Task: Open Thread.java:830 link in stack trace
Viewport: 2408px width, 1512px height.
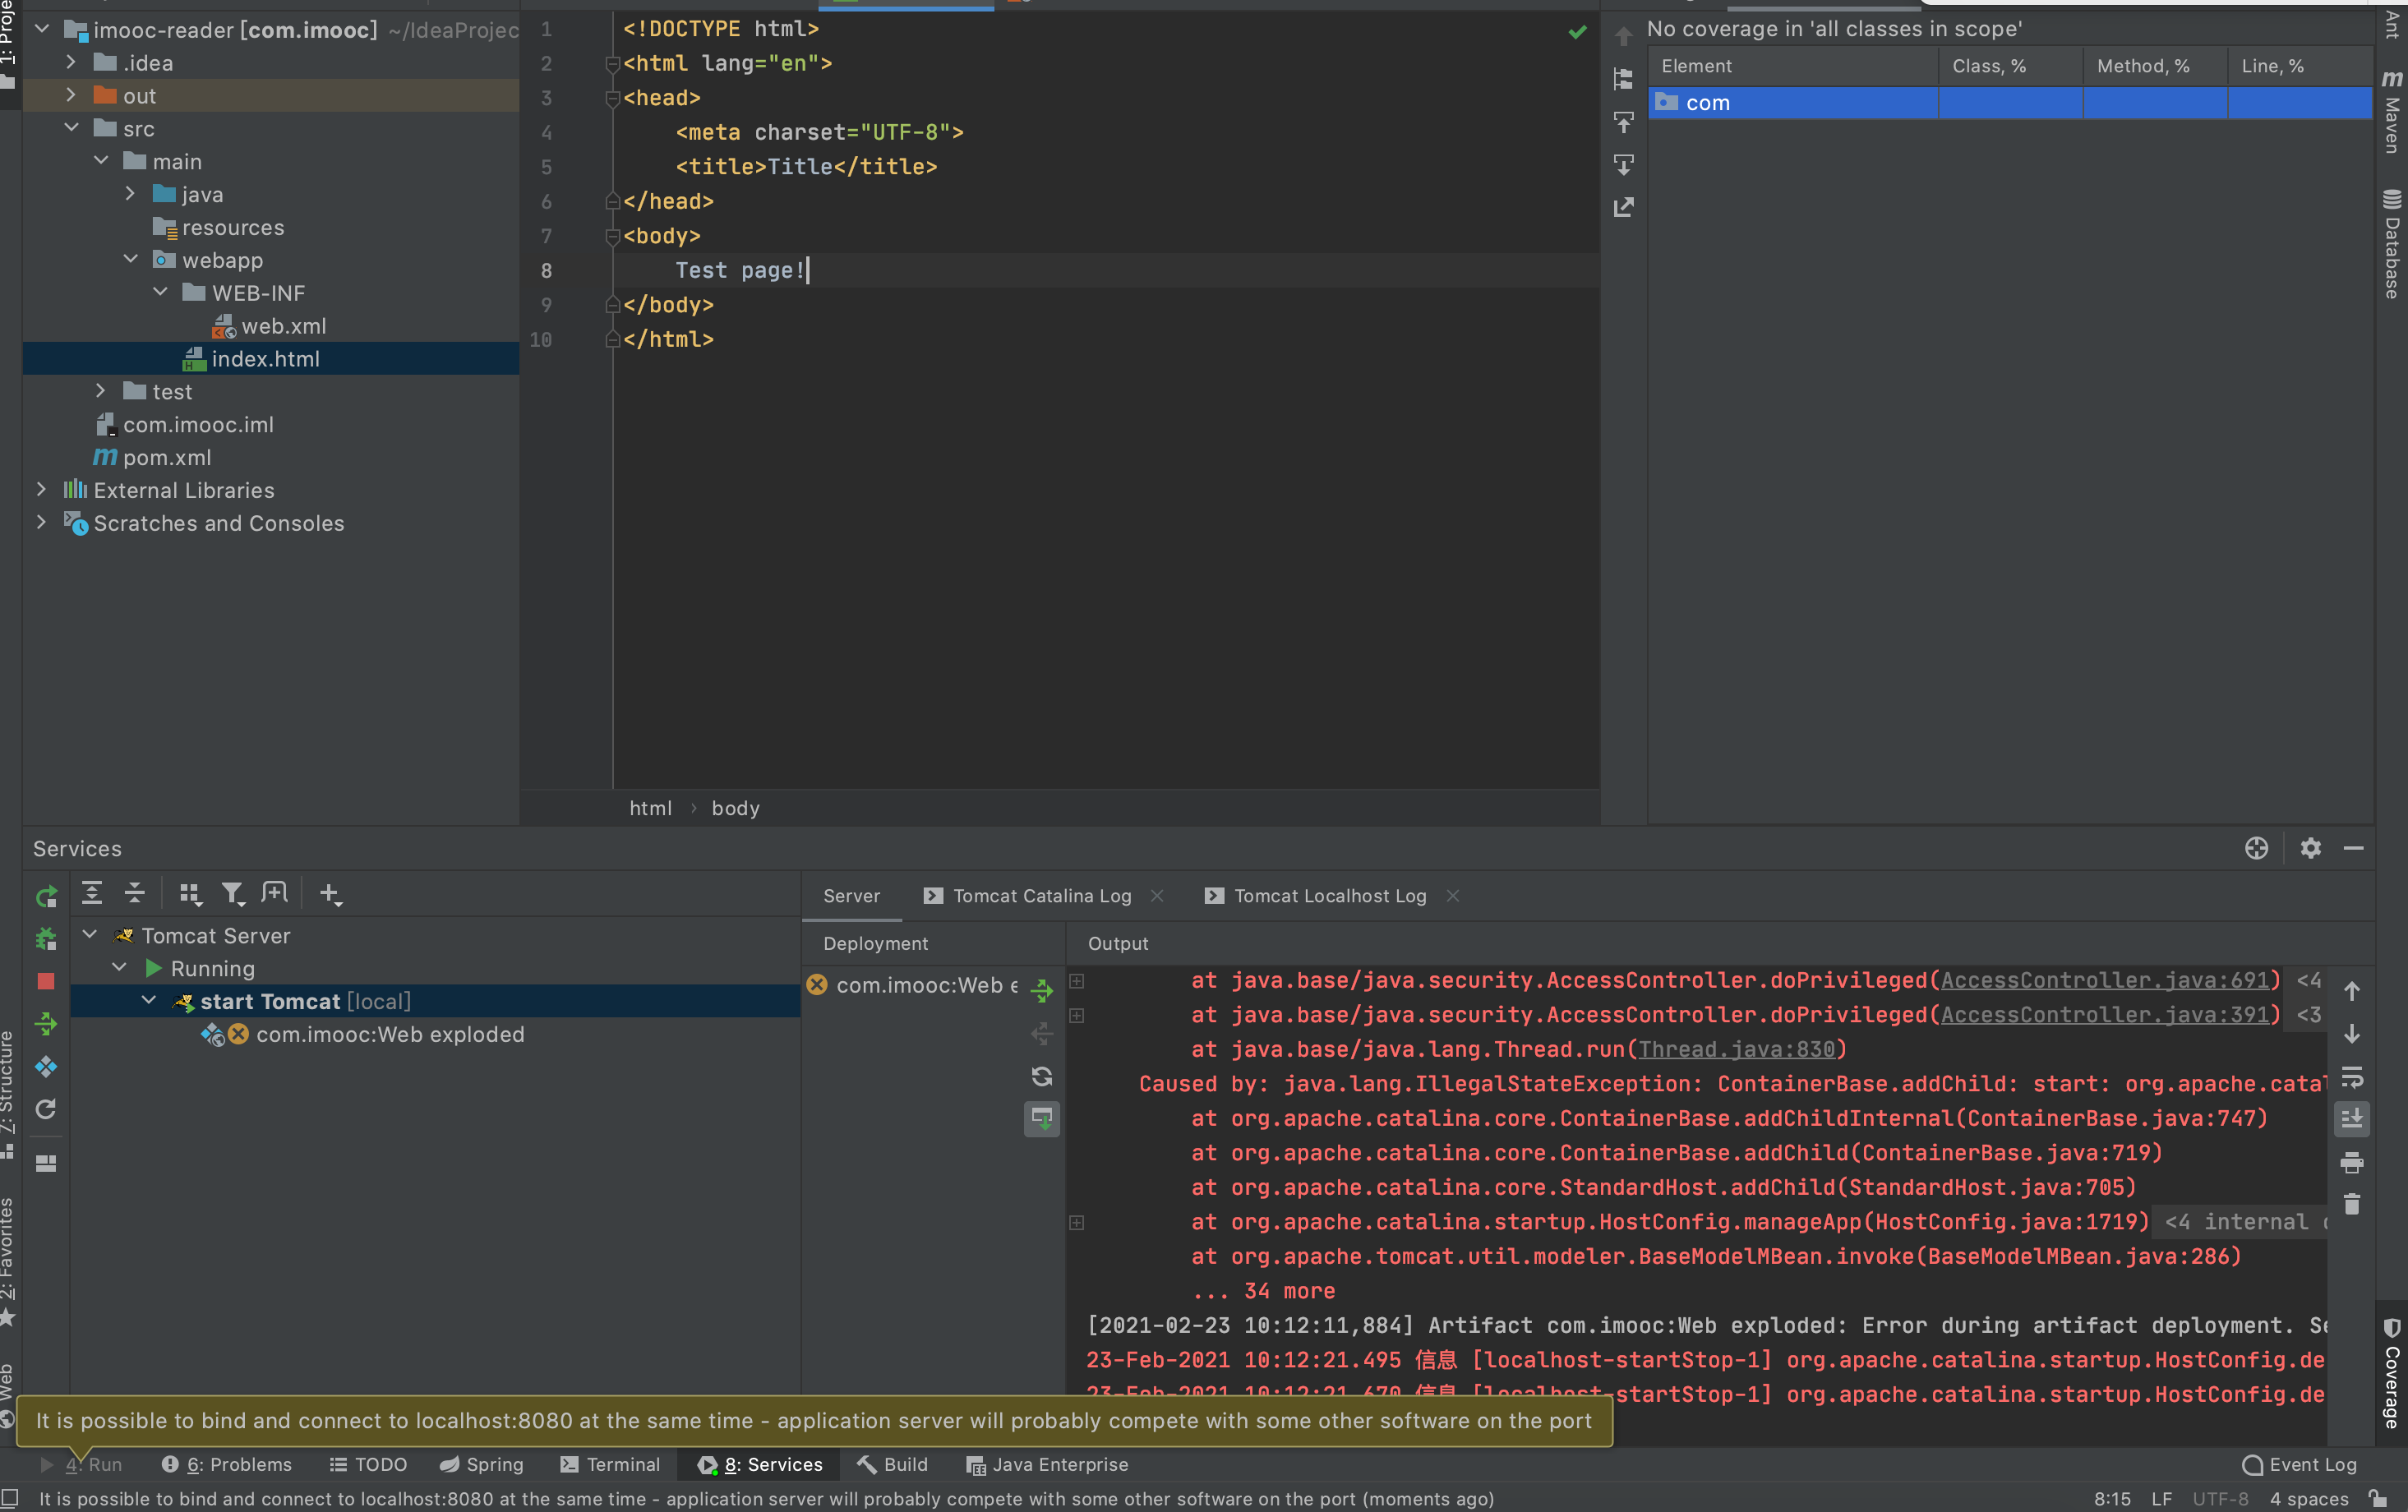Action: click(x=1736, y=1049)
